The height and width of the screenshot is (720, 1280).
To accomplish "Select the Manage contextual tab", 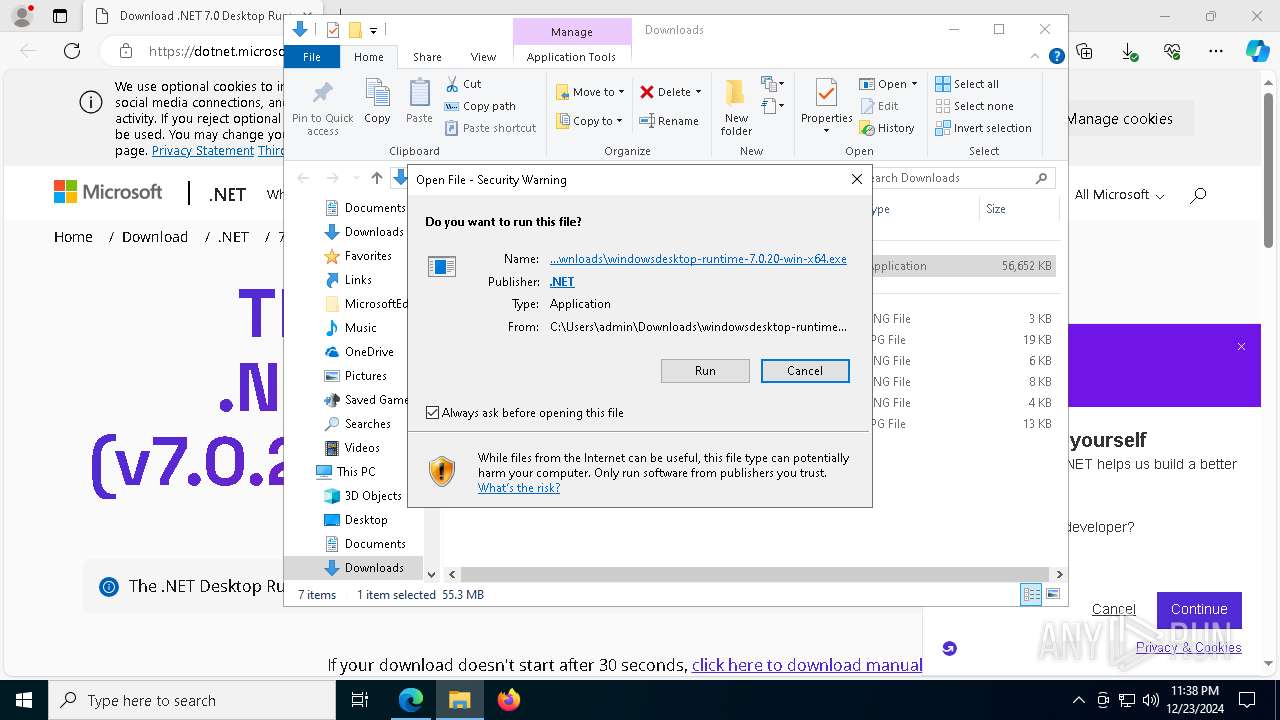I will coord(572,31).
